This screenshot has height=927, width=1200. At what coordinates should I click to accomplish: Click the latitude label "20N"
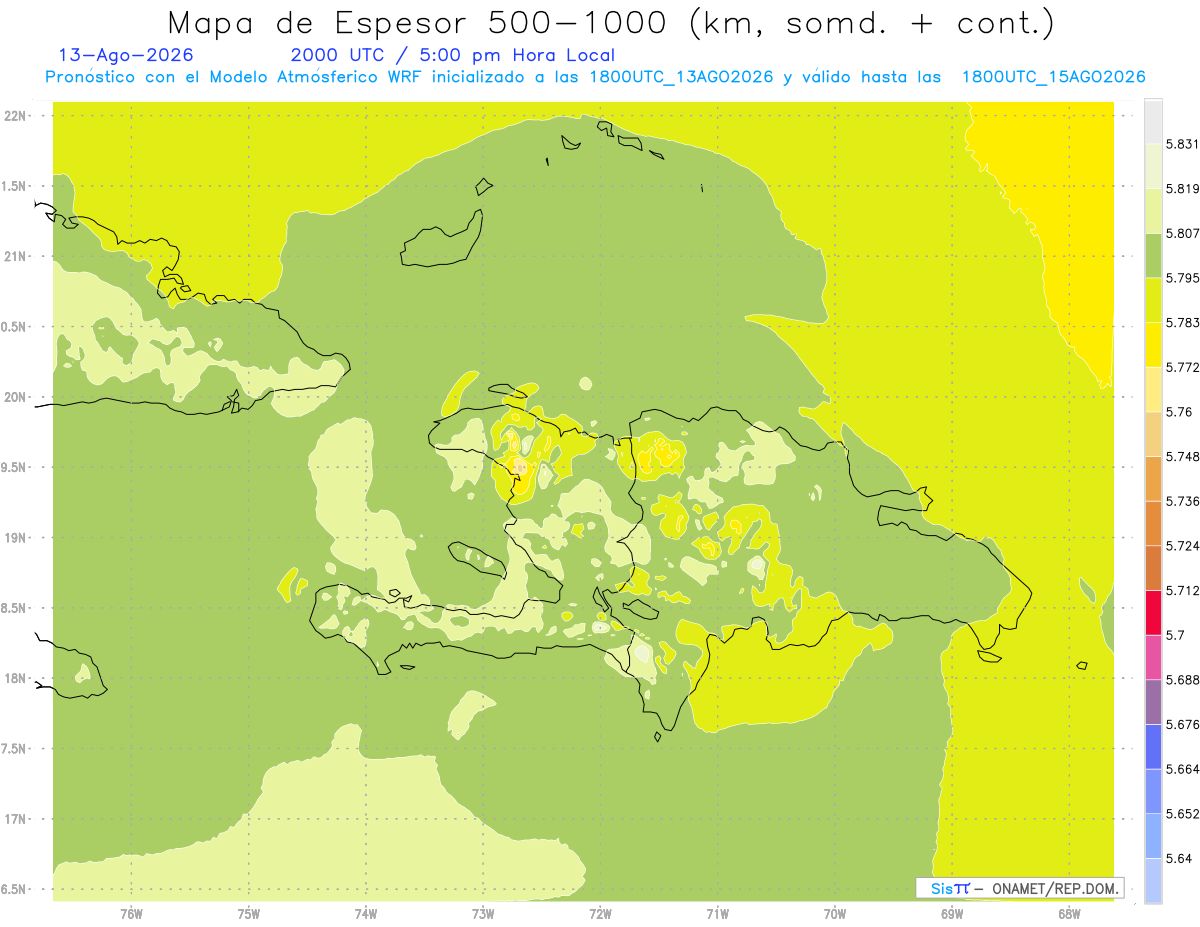16,397
